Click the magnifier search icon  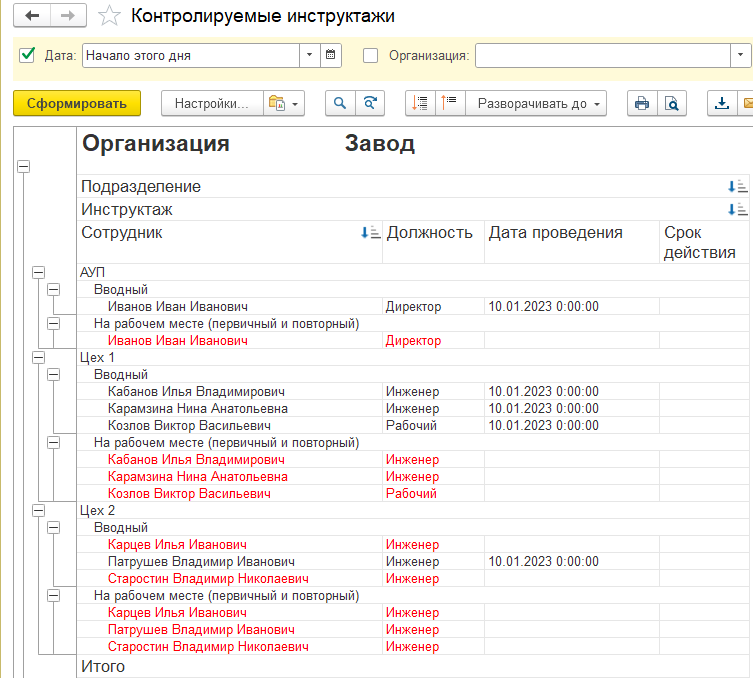point(340,103)
